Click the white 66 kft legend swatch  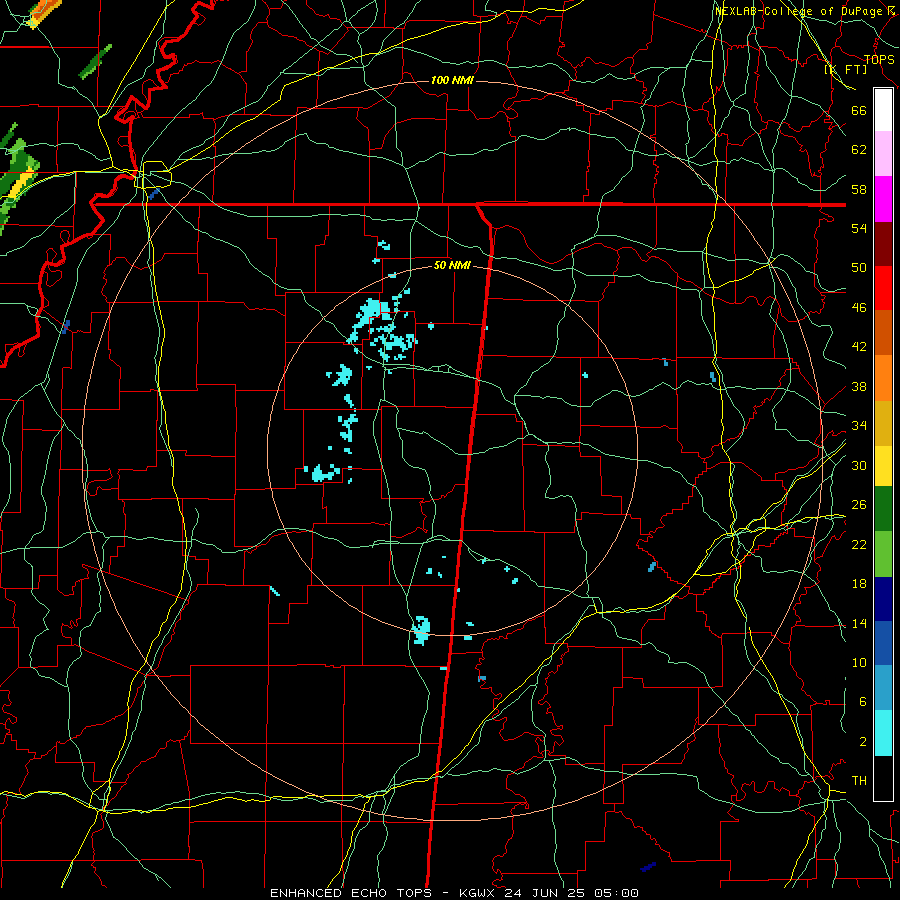point(883,110)
